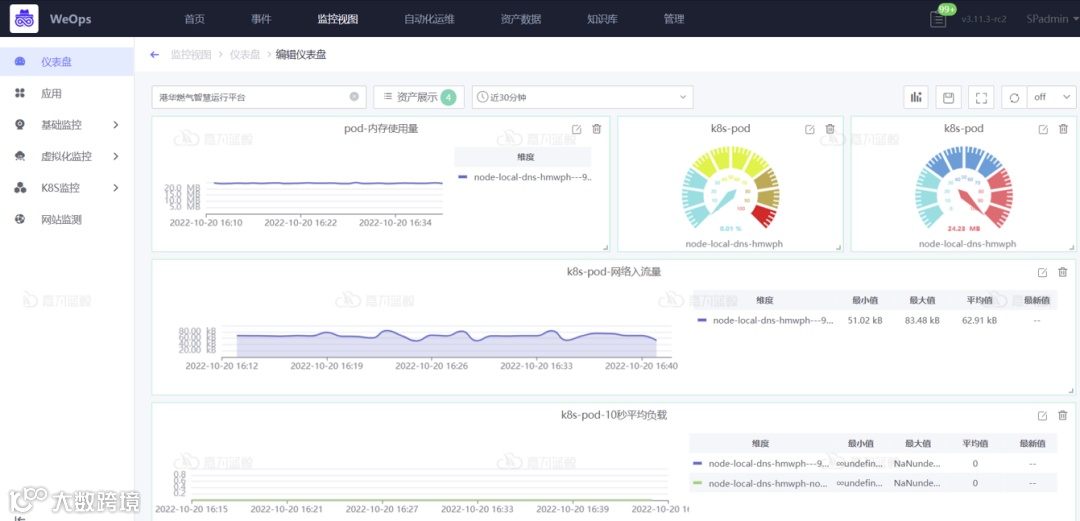Toggle the node-local-dns-hmwph series in 内存使用量 legend
The width and height of the screenshot is (1080, 521).
[524, 177]
